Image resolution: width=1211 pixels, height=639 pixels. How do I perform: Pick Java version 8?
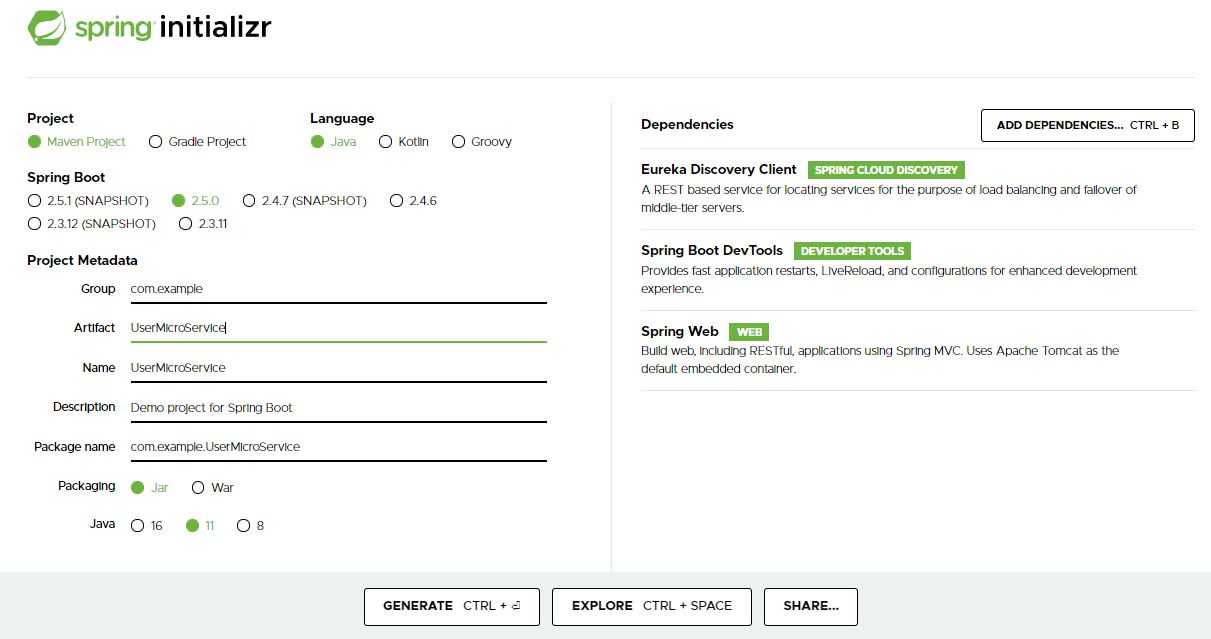250,526
